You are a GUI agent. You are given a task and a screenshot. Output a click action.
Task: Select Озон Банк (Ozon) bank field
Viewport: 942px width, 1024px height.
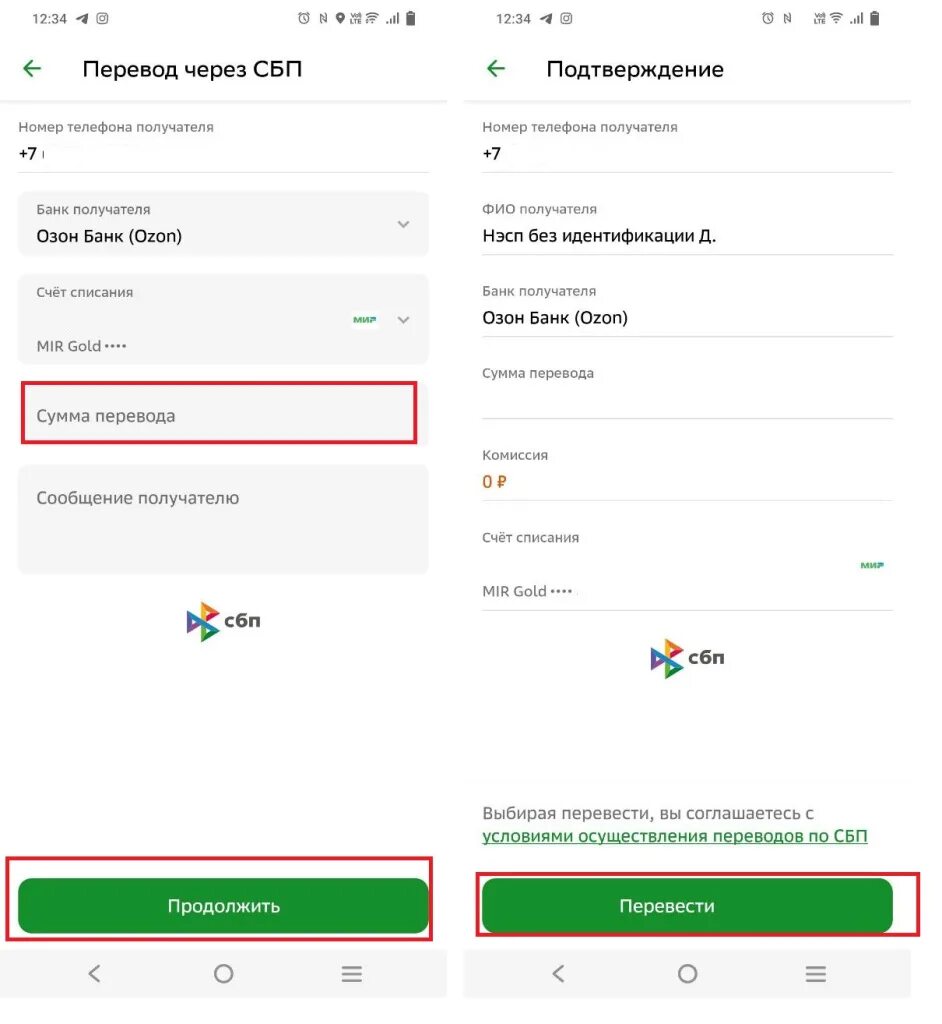coord(223,224)
